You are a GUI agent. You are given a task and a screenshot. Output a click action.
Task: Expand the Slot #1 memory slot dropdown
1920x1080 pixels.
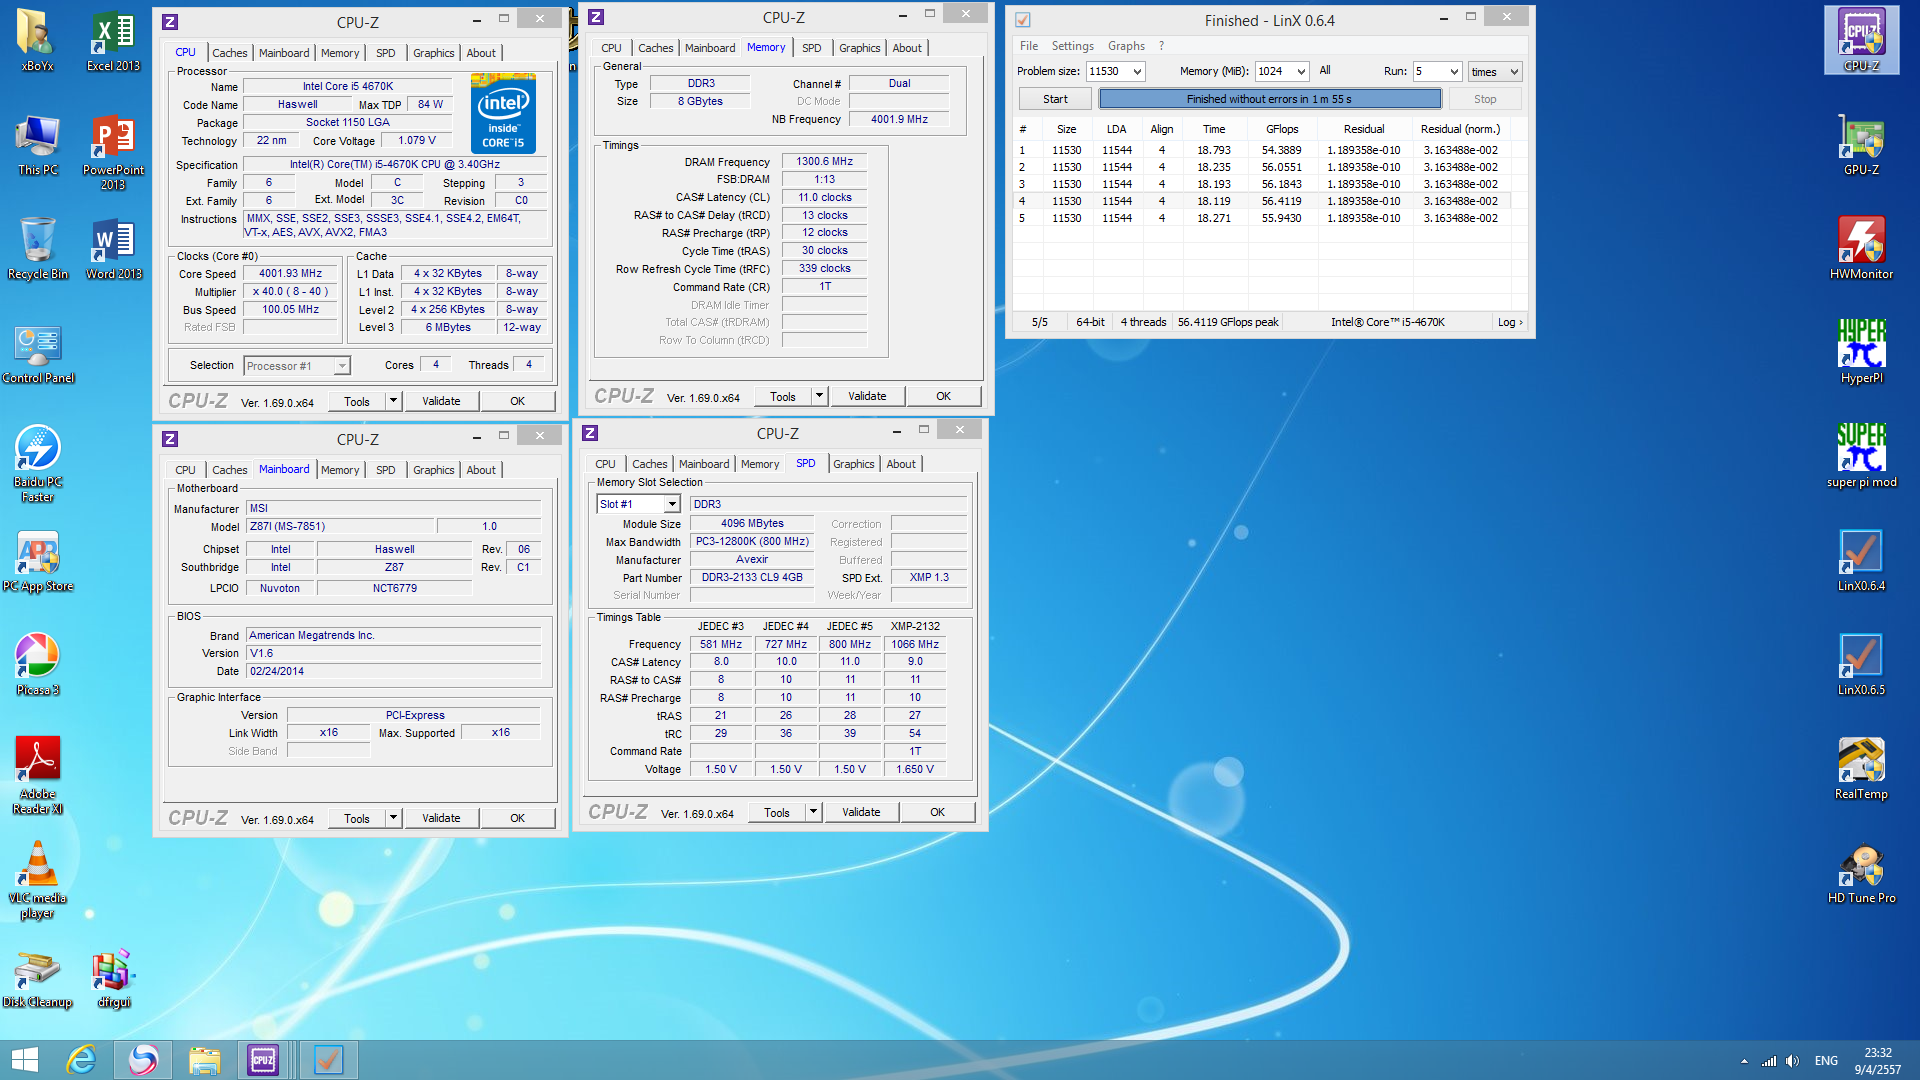672,504
